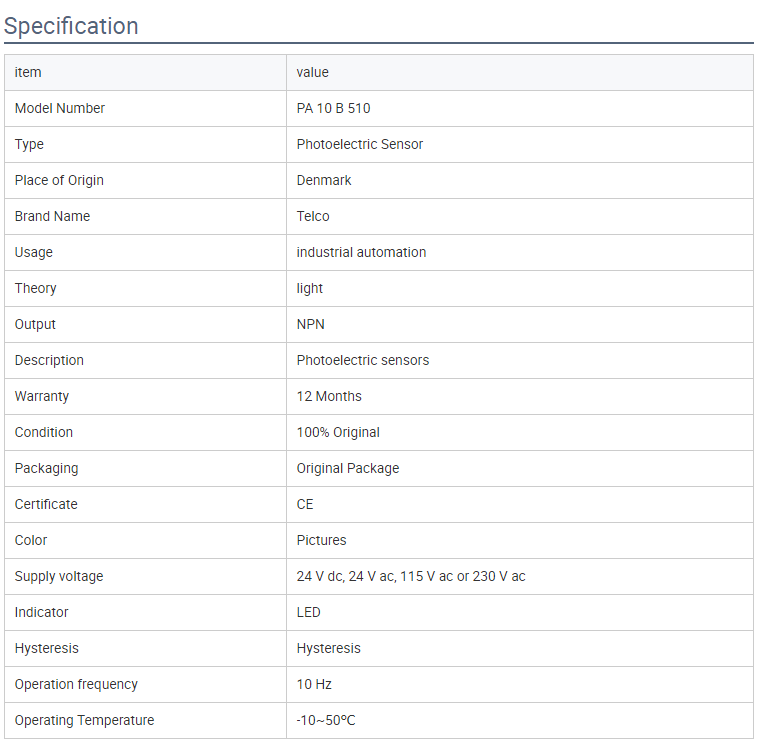This screenshot has width=771, height=744.
Task: Click the Pictures color value
Action: 321,540
